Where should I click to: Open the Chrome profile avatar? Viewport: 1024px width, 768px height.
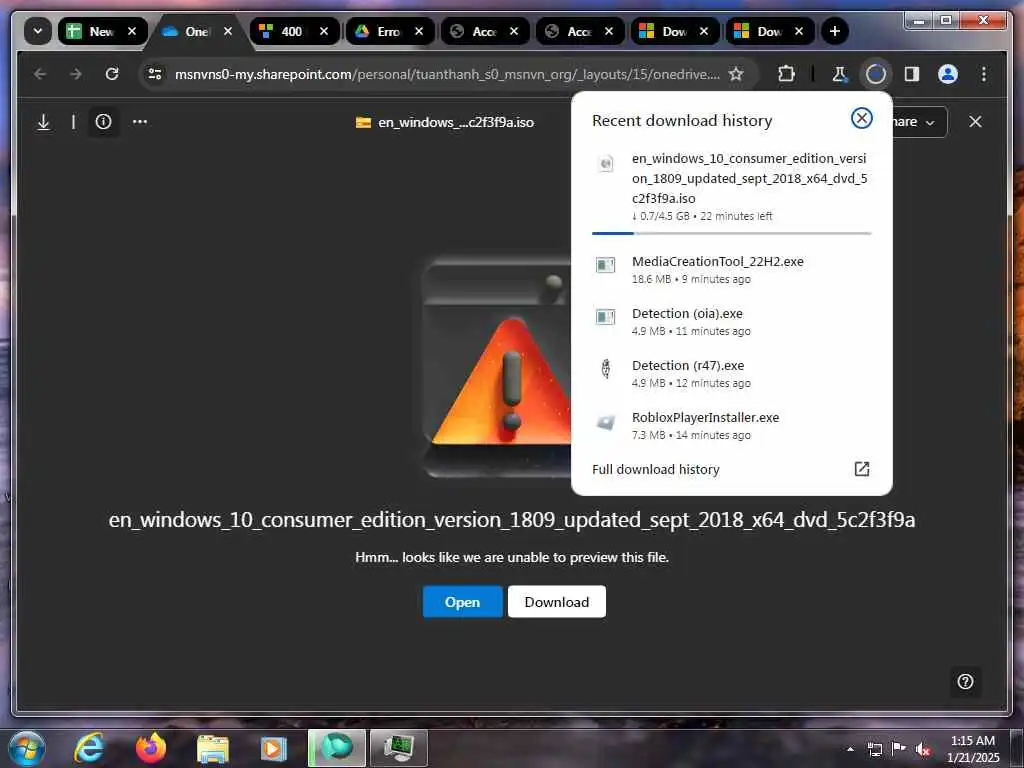(948, 74)
